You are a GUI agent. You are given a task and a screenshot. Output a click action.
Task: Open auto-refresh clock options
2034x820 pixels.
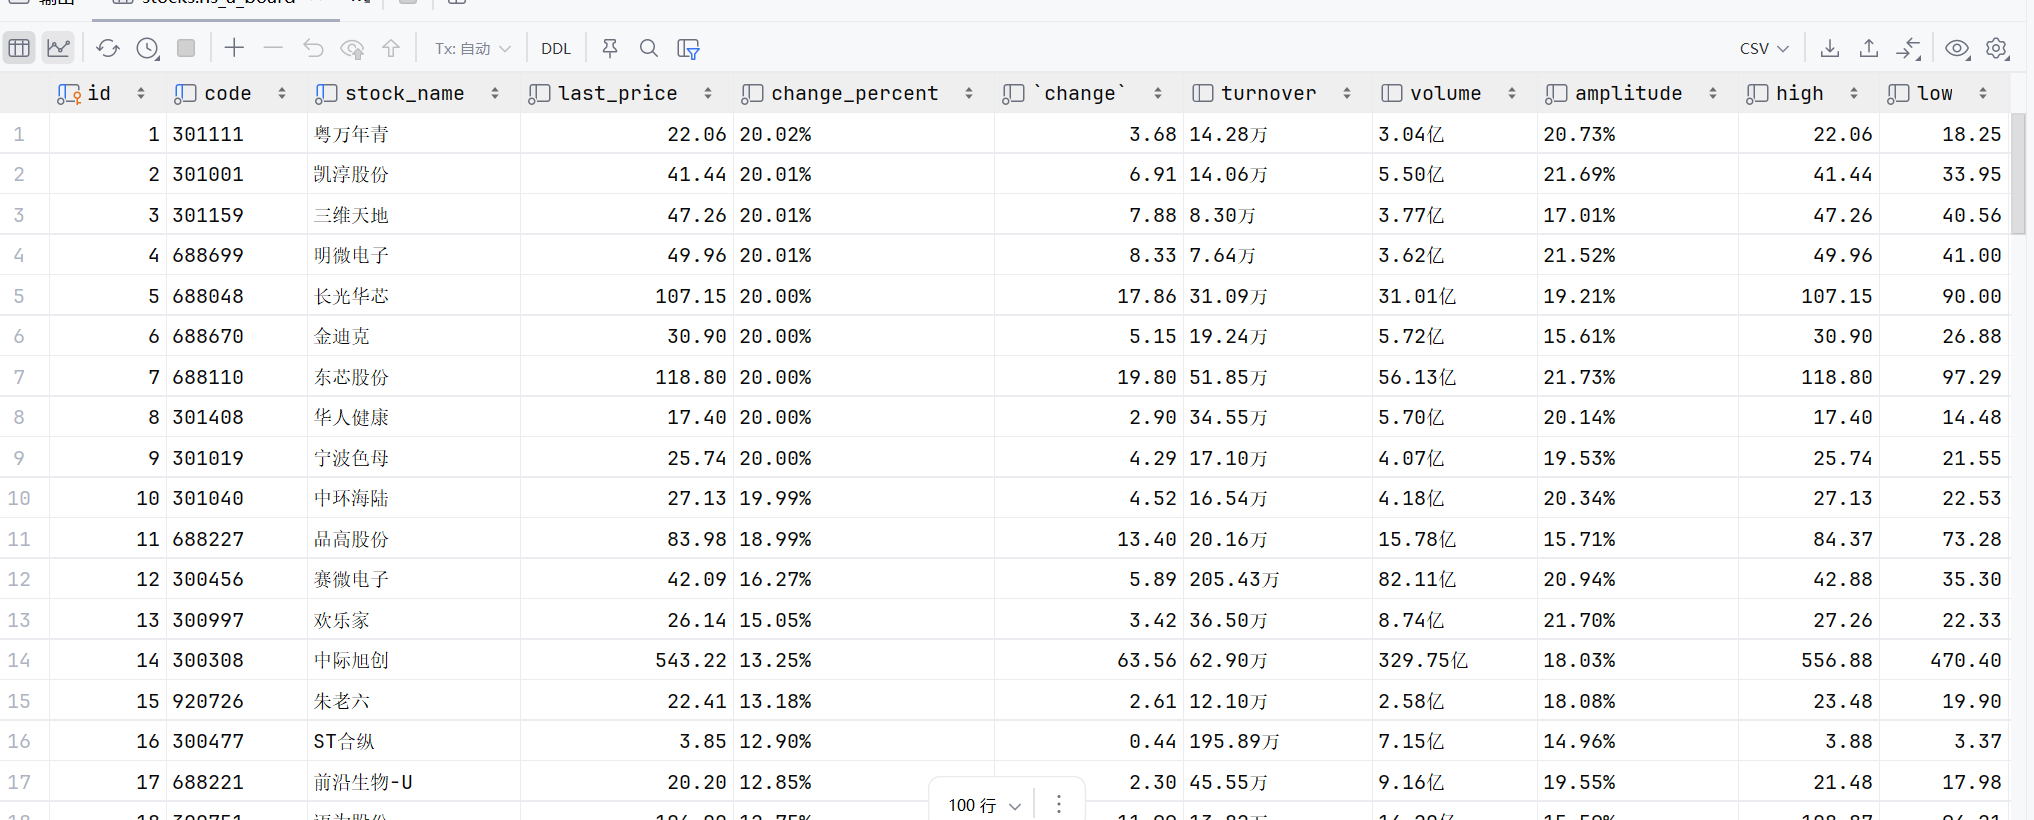pos(147,48)
